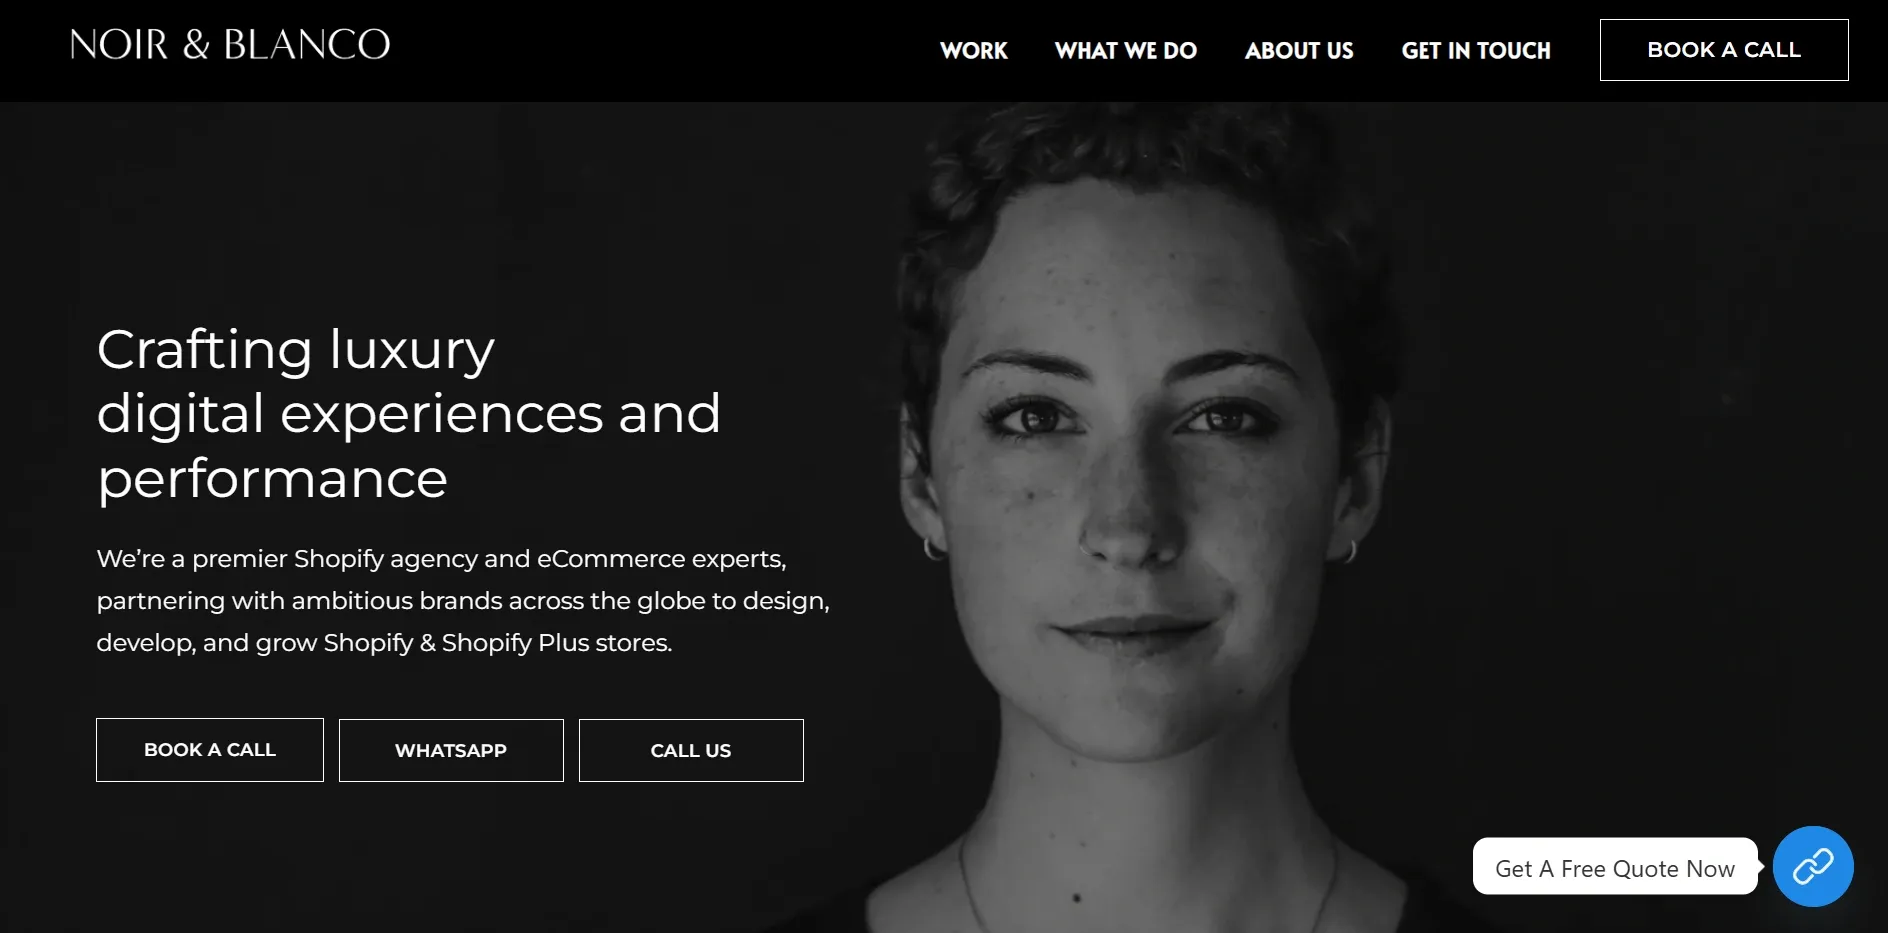
Task: Click the word performance in the headline
Action: pos(272,479)
